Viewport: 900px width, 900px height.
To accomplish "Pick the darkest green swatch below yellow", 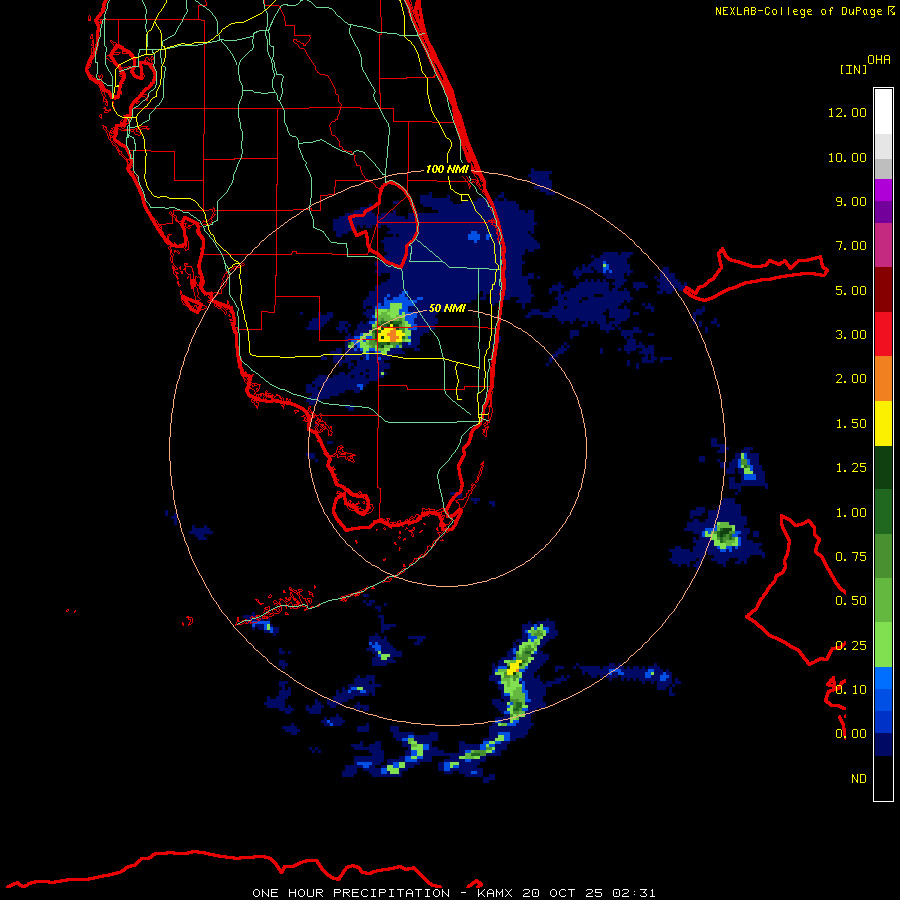I will [x=883, y=468].
